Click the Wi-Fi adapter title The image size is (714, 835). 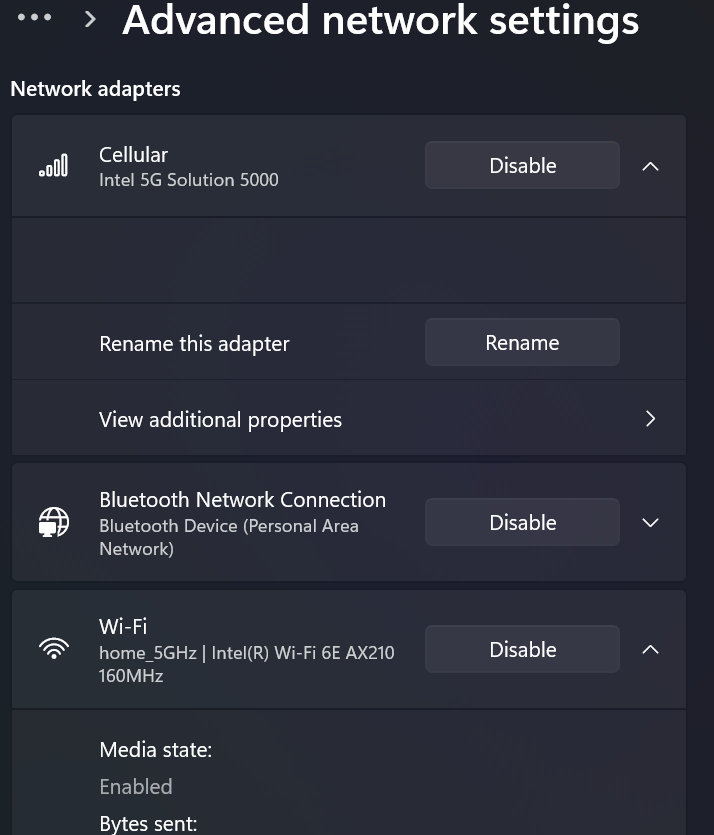(x=123, y=627)
